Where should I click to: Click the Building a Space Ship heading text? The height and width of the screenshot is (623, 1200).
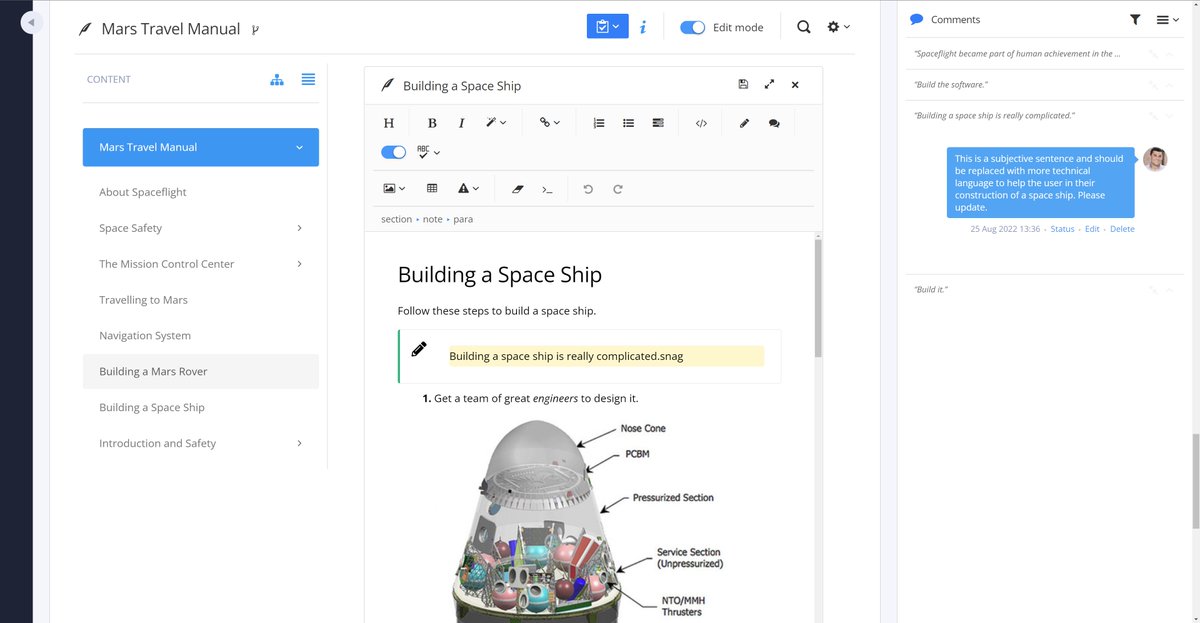click(500, 274)
